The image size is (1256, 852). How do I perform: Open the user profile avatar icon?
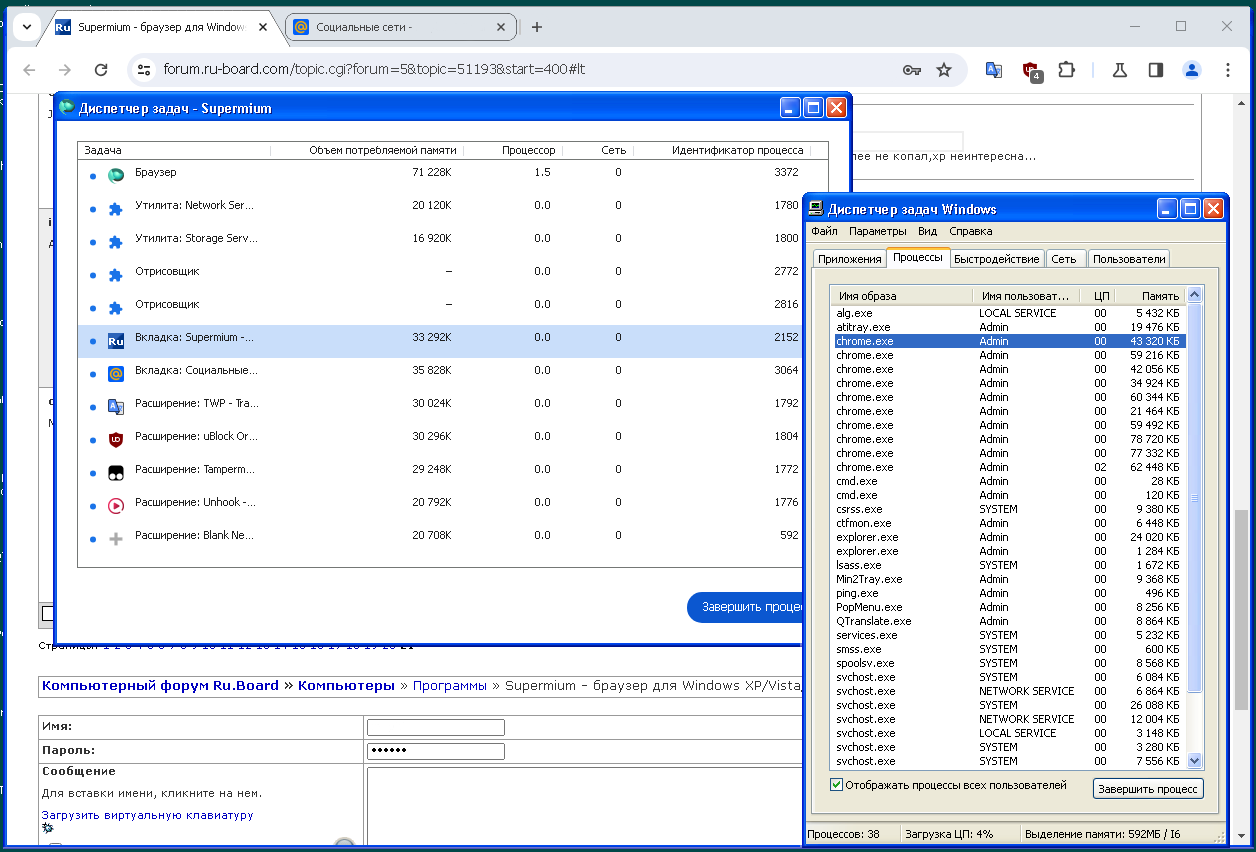point(1191,70)
